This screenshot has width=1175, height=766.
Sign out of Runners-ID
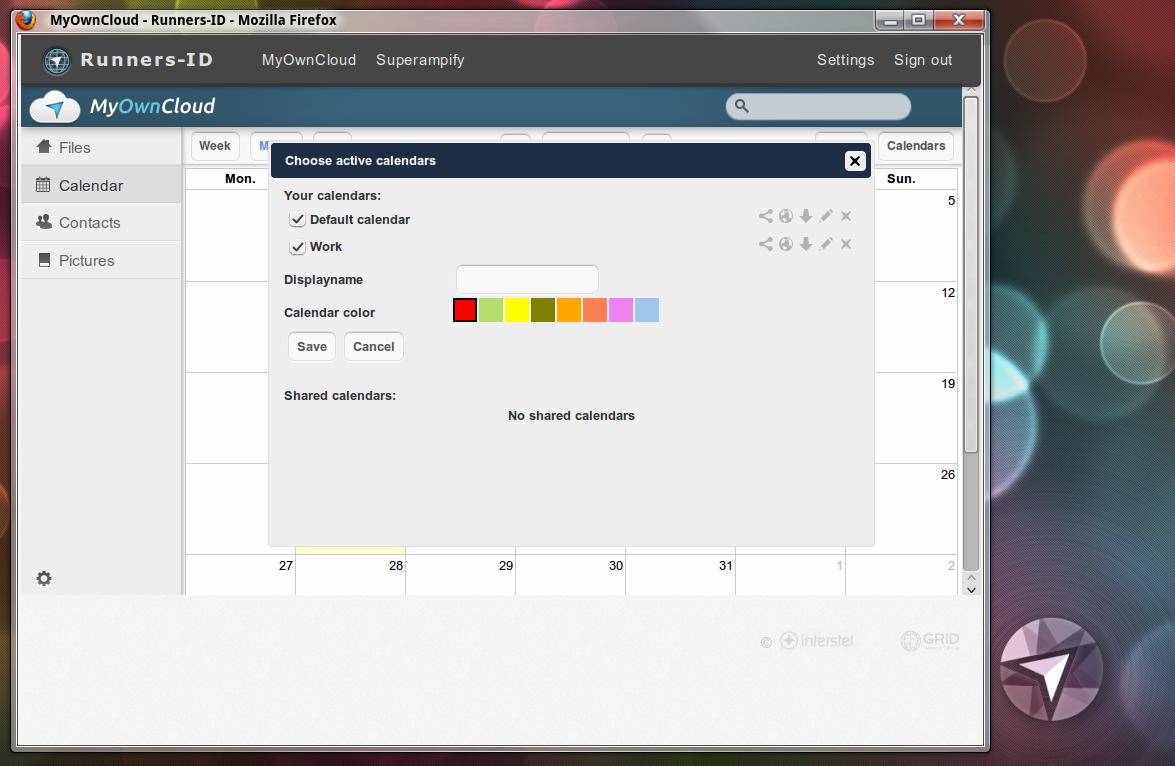pos(923,60)
